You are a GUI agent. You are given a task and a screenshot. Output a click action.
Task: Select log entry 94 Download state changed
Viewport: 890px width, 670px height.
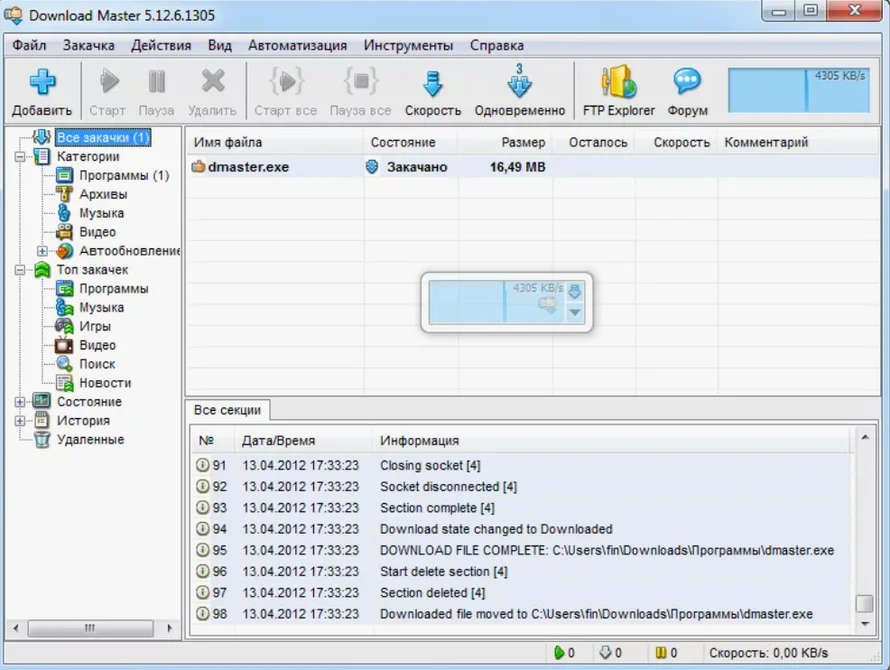coord(522,529)
